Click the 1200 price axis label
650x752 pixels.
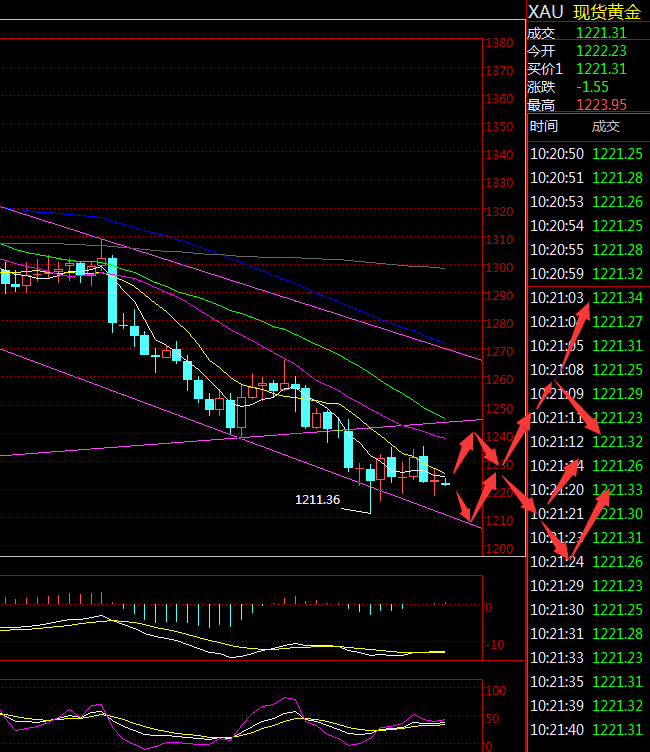[x=499, y=549]
